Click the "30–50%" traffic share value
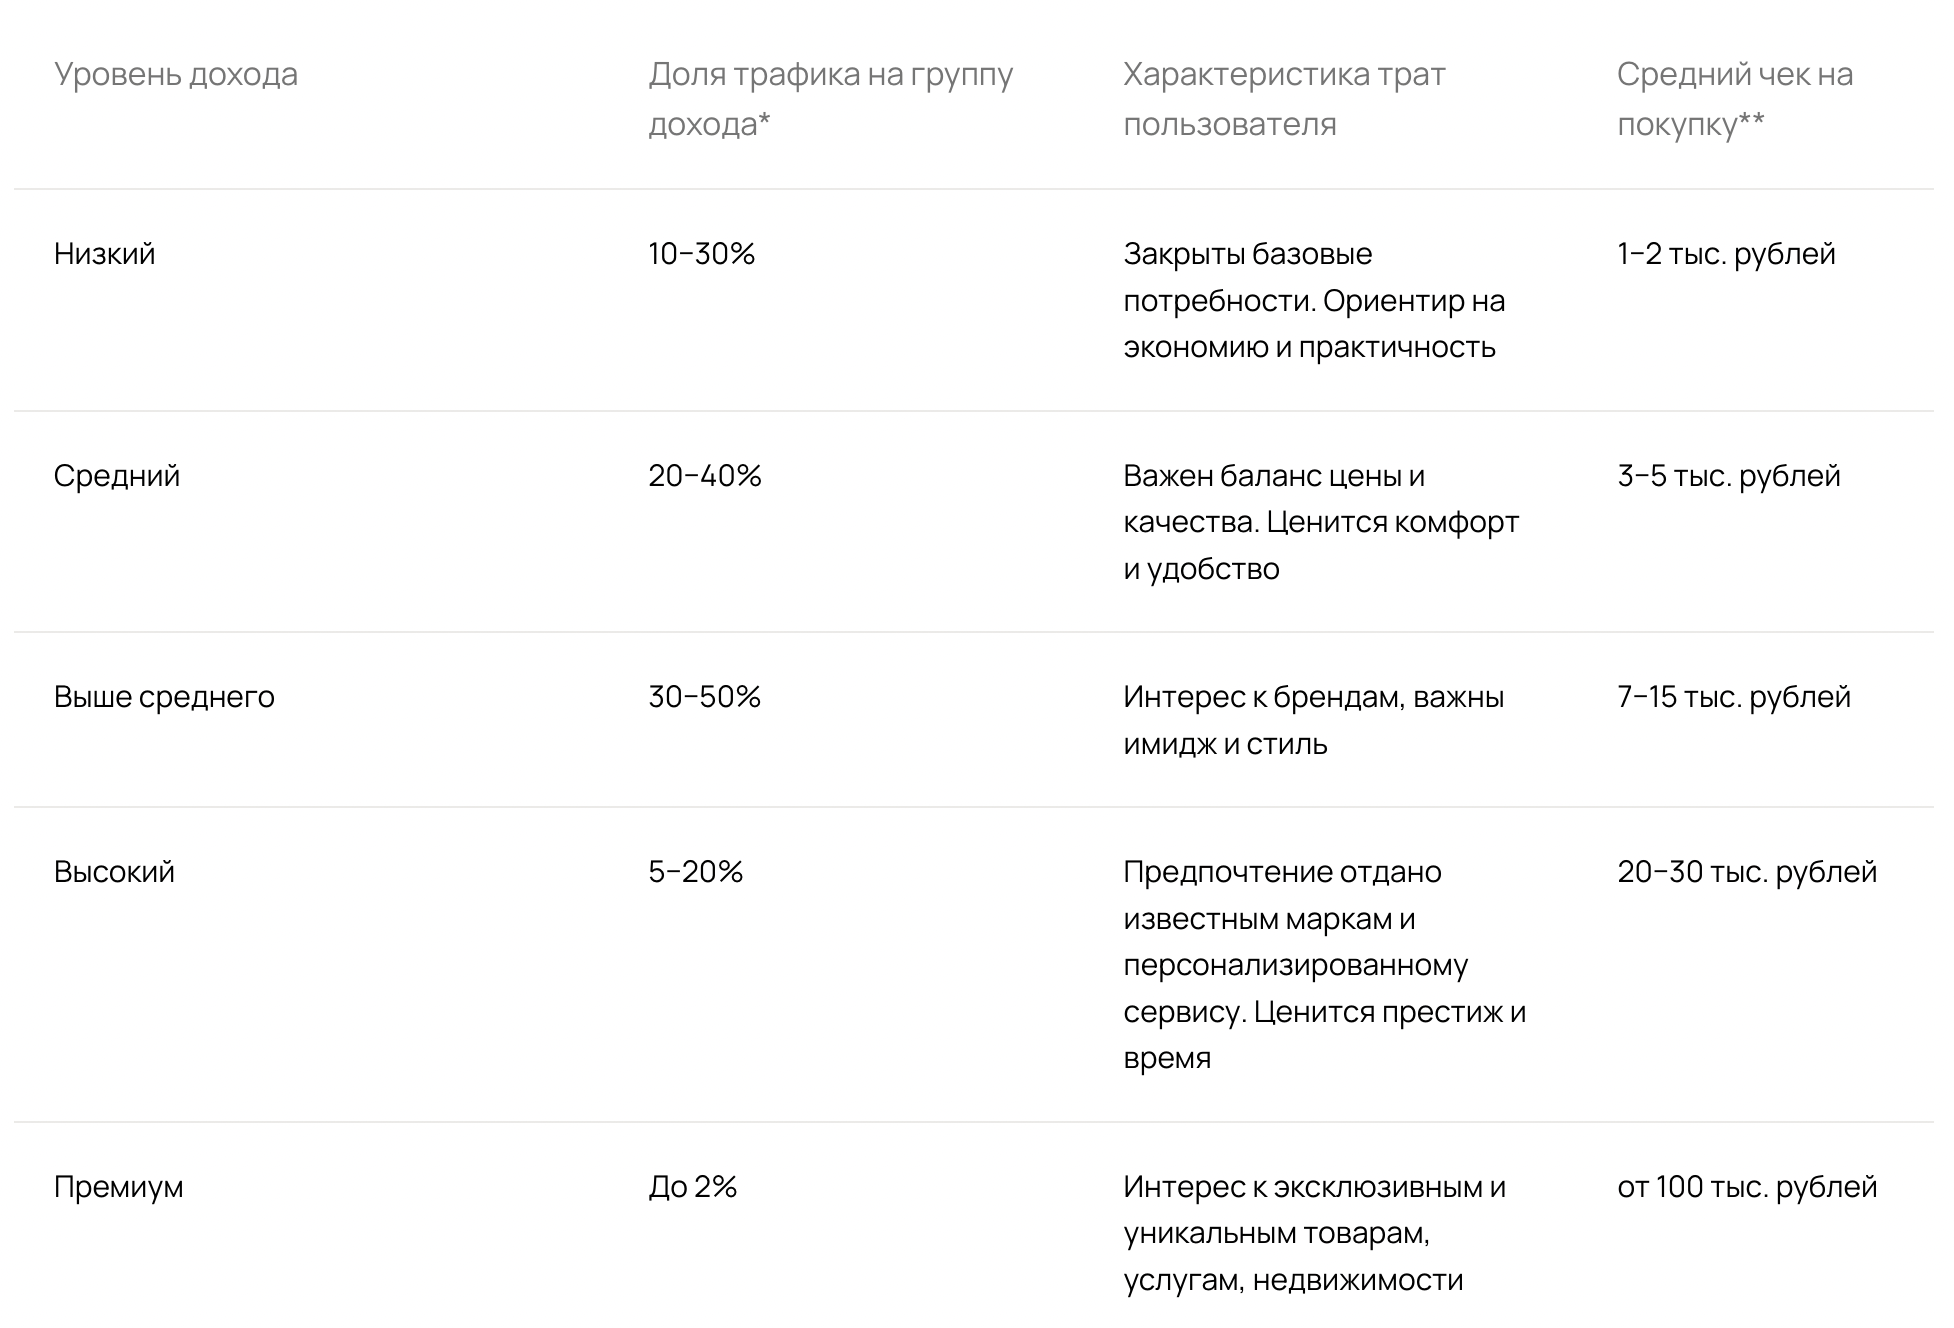Image resolution: width=1954 pixels, height=1328 pixels. tap(704, 697)
